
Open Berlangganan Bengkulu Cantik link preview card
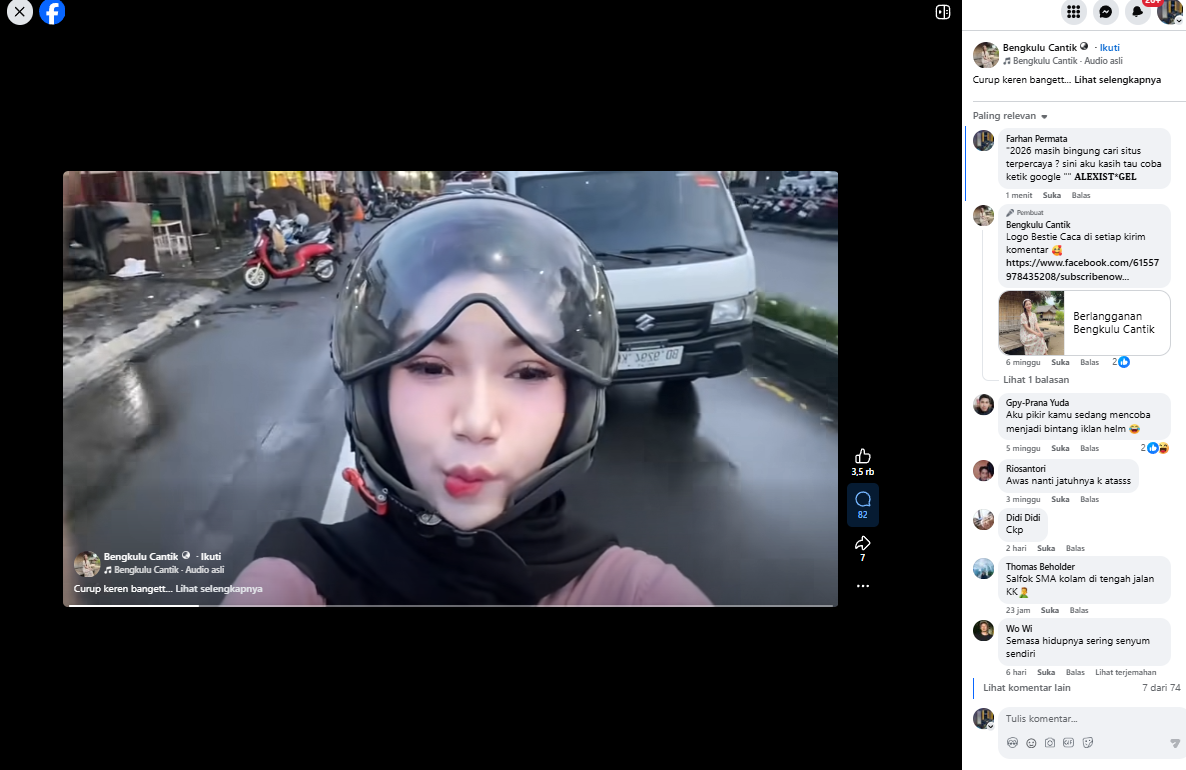[x=1084, y=323]
